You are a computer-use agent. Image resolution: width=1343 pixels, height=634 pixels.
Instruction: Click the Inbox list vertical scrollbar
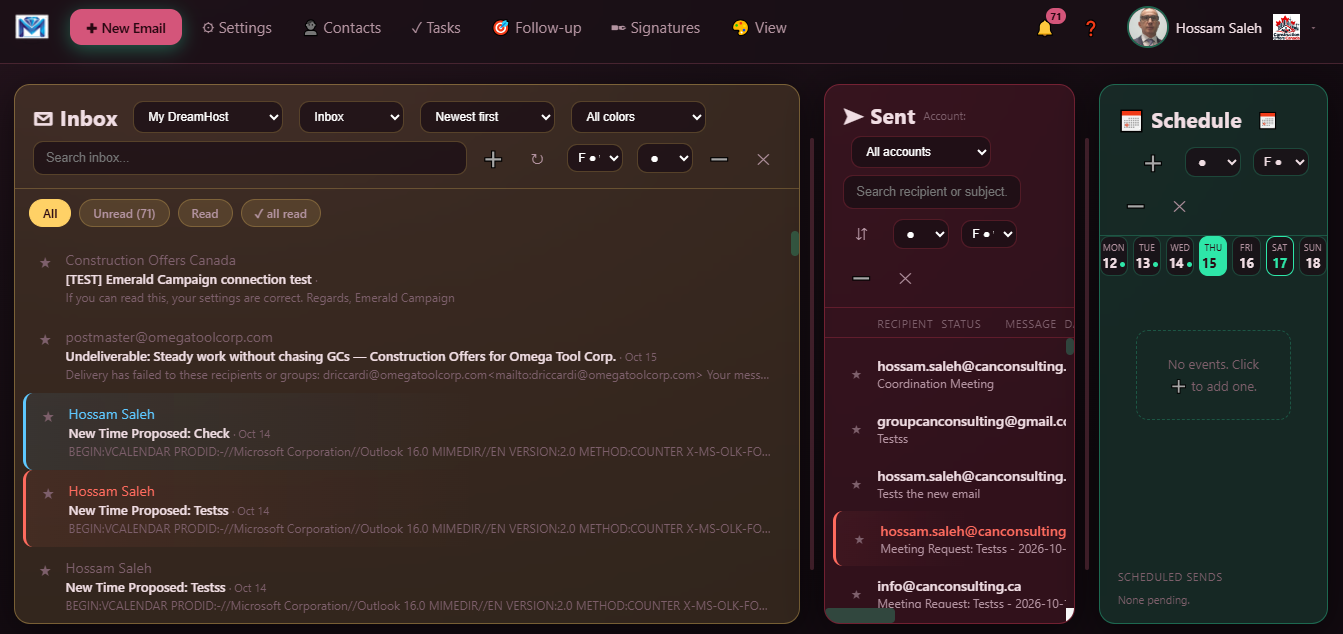click(795, 243)
